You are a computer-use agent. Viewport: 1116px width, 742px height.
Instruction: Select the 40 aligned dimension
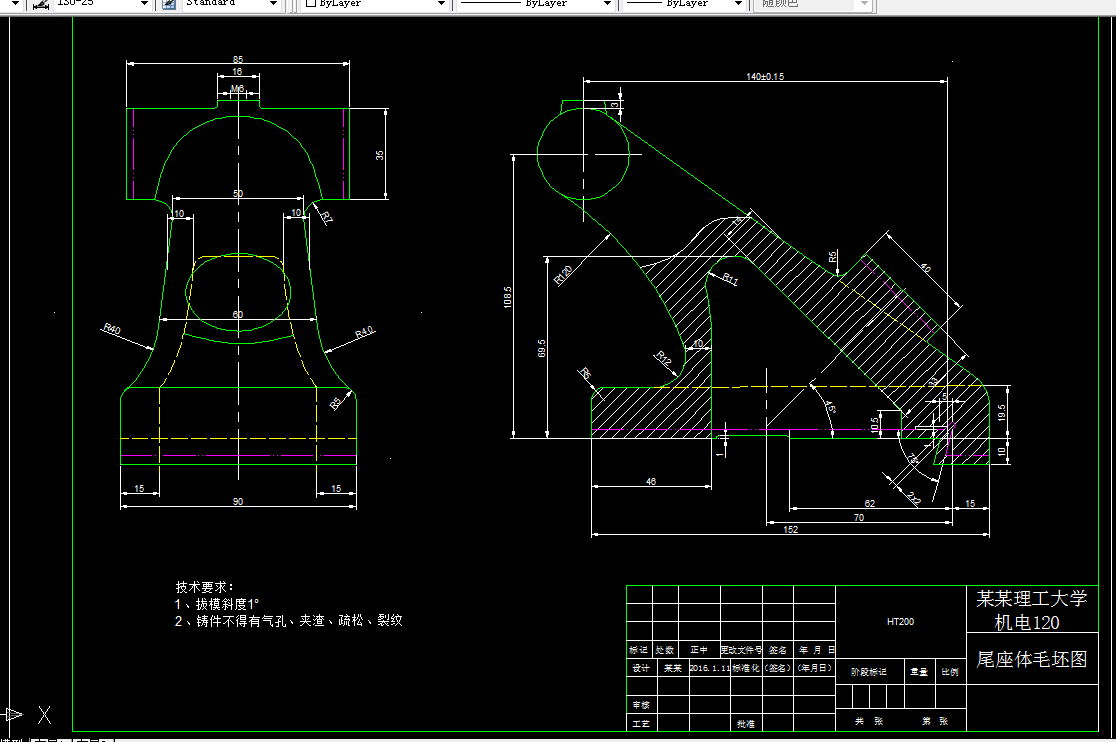coord(925,268)
